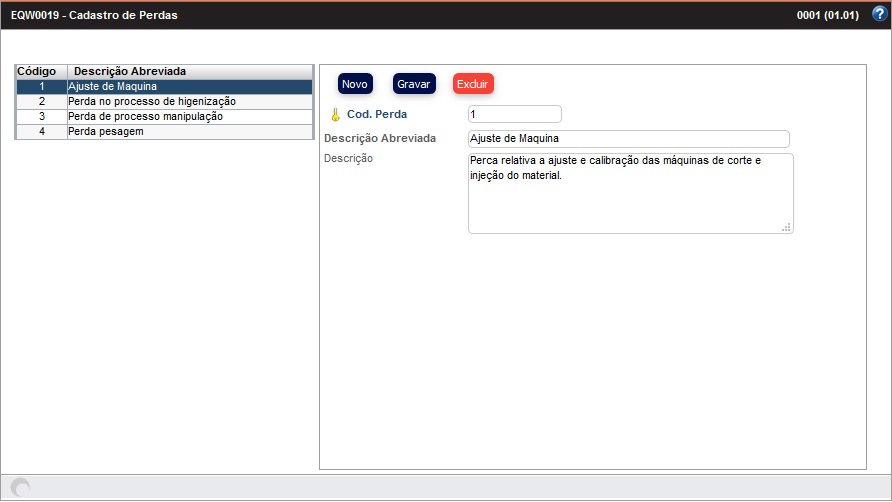The height and width of the screenshot is (502, 892).
Task: Open the help icon in the title bar
Action: 879,14
